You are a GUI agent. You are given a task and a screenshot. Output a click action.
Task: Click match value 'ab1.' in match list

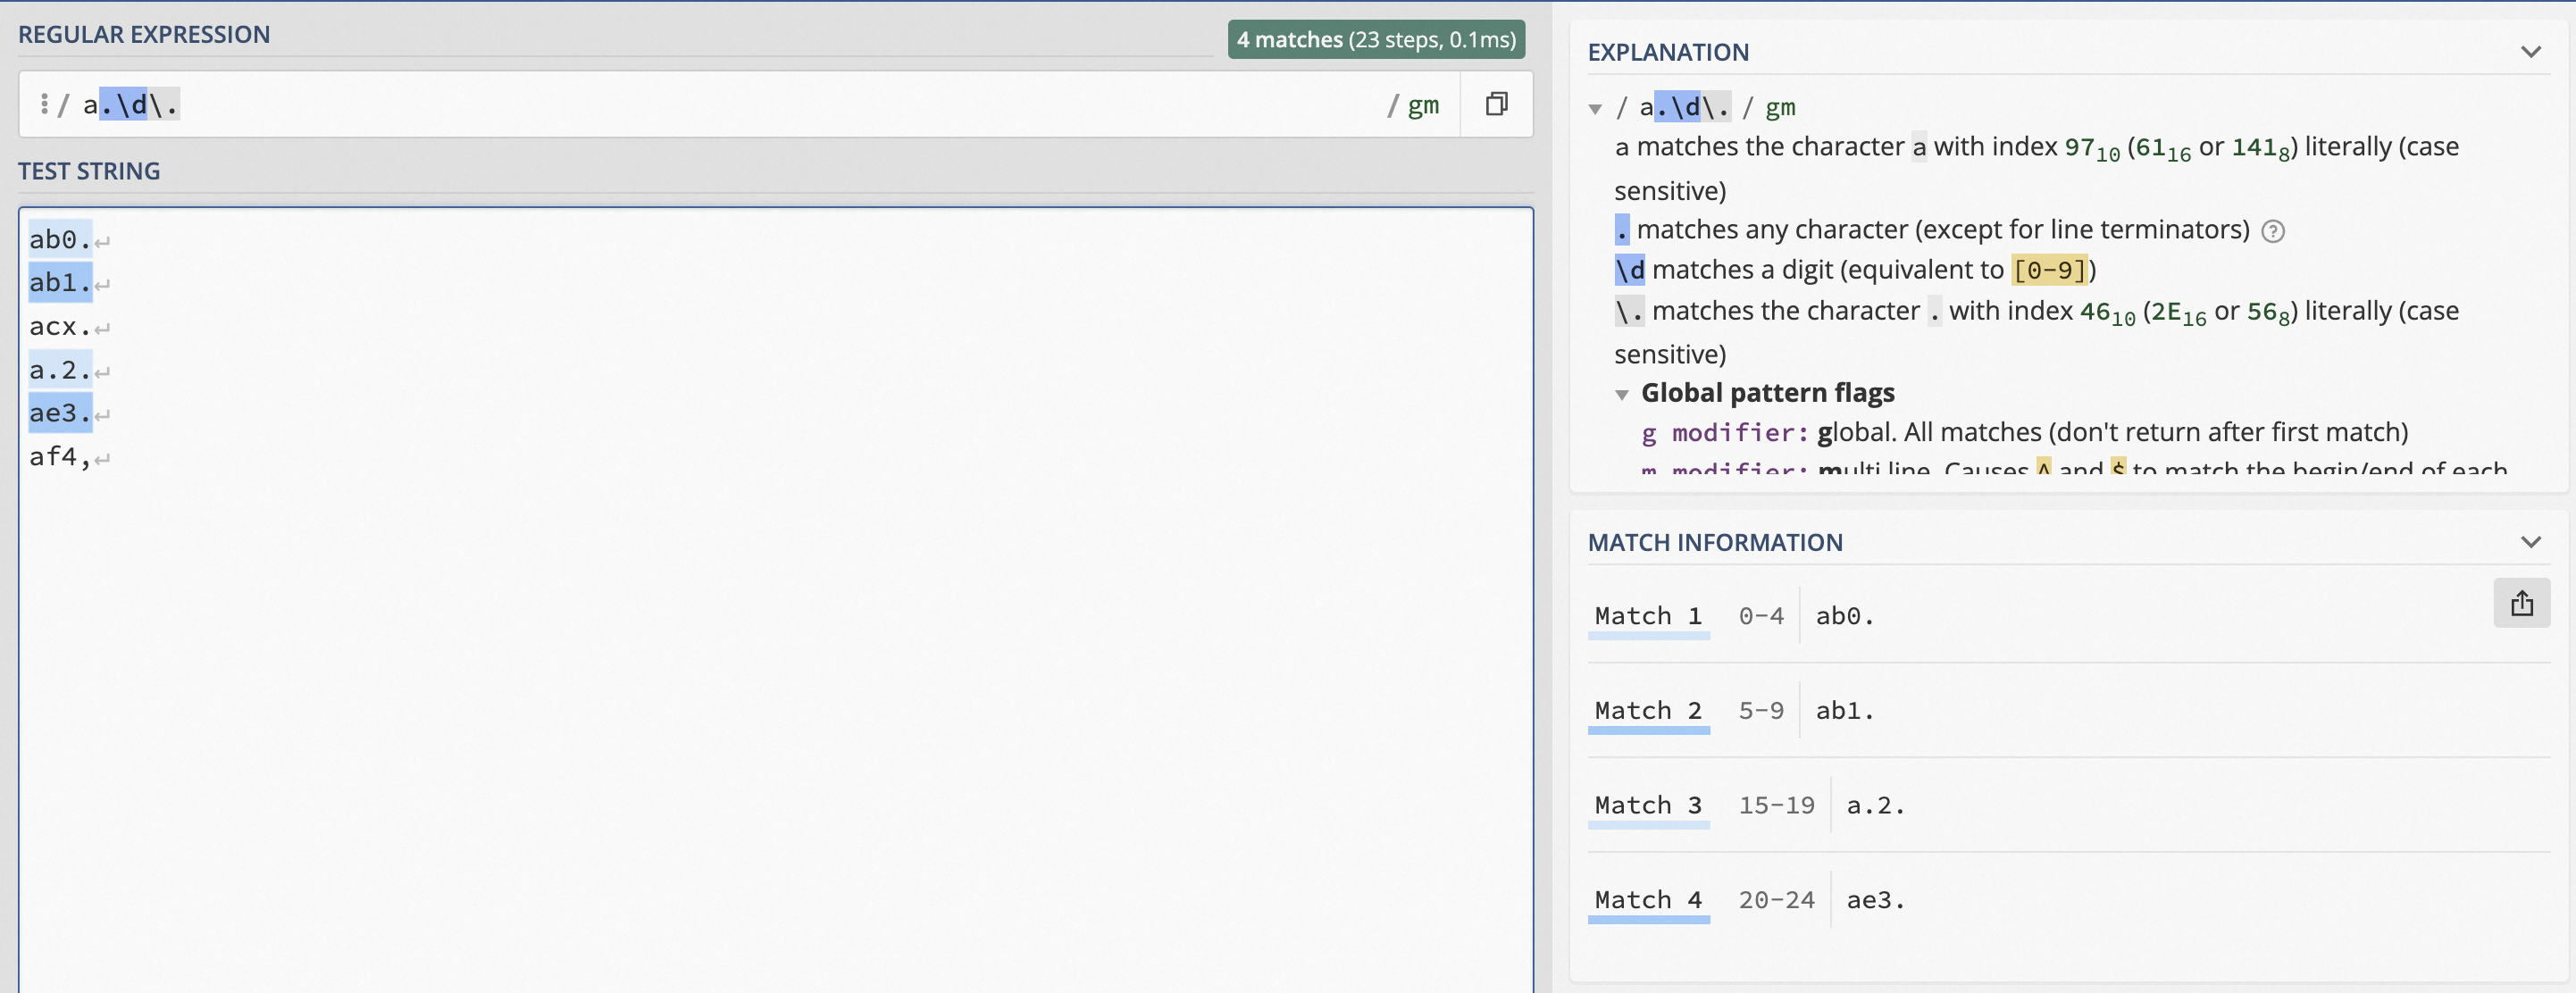coord(1844,711)
